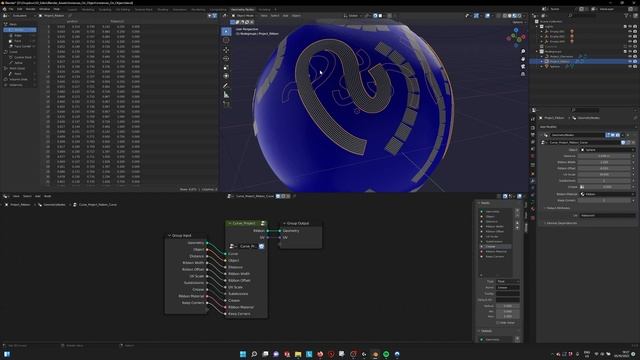Toggle render camera icon for Sphere row

tap(635, 67)
